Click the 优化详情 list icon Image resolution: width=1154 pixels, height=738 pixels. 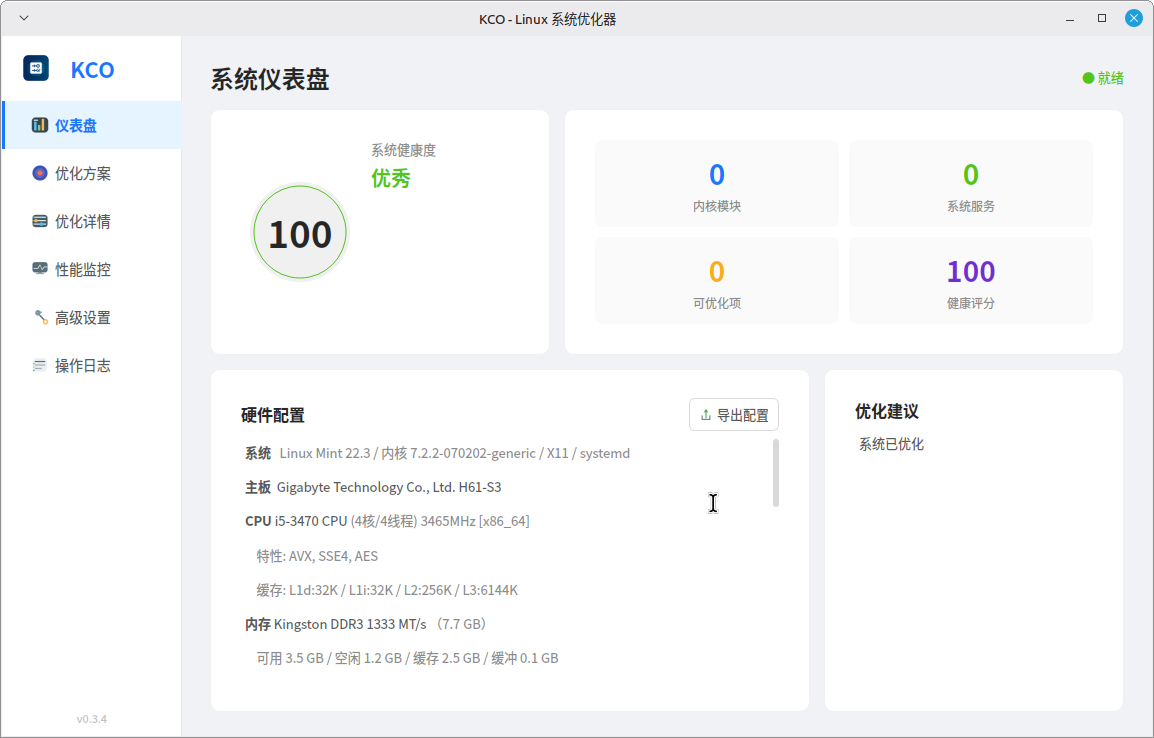pos(40,221)
